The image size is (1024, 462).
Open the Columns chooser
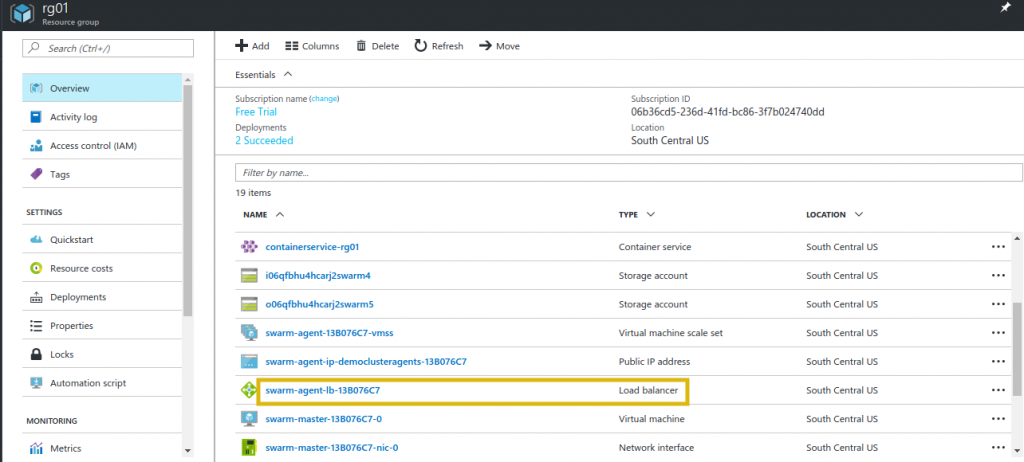click(312, 46)
